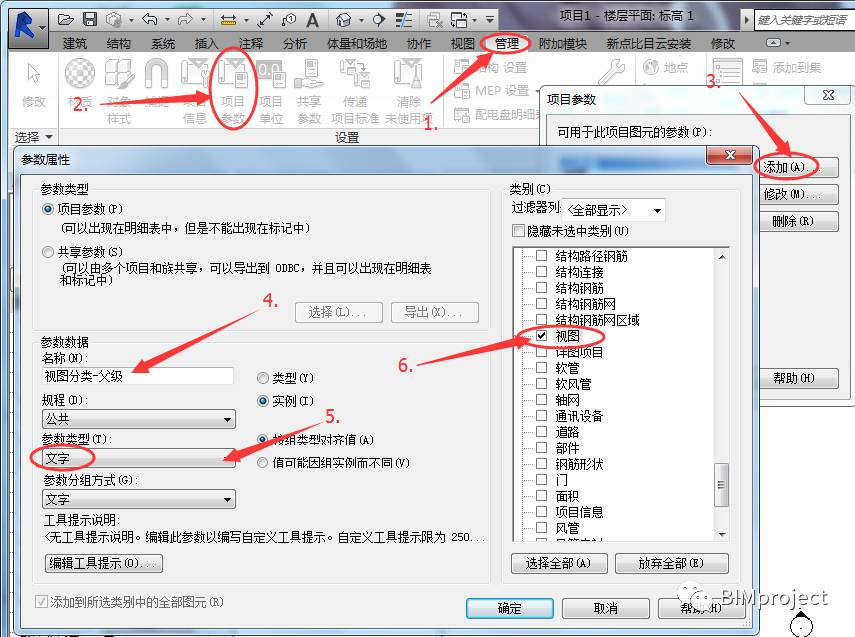Screen dimensions: 855x637
Task: Switch to the 视图 ribbon tab
Action: tap(462, 44)
